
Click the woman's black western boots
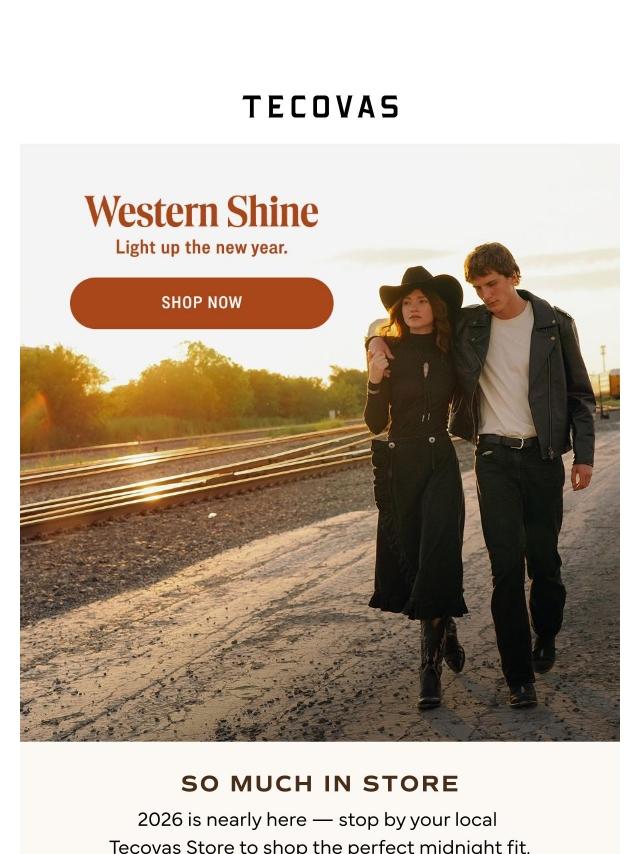point(438,659)
